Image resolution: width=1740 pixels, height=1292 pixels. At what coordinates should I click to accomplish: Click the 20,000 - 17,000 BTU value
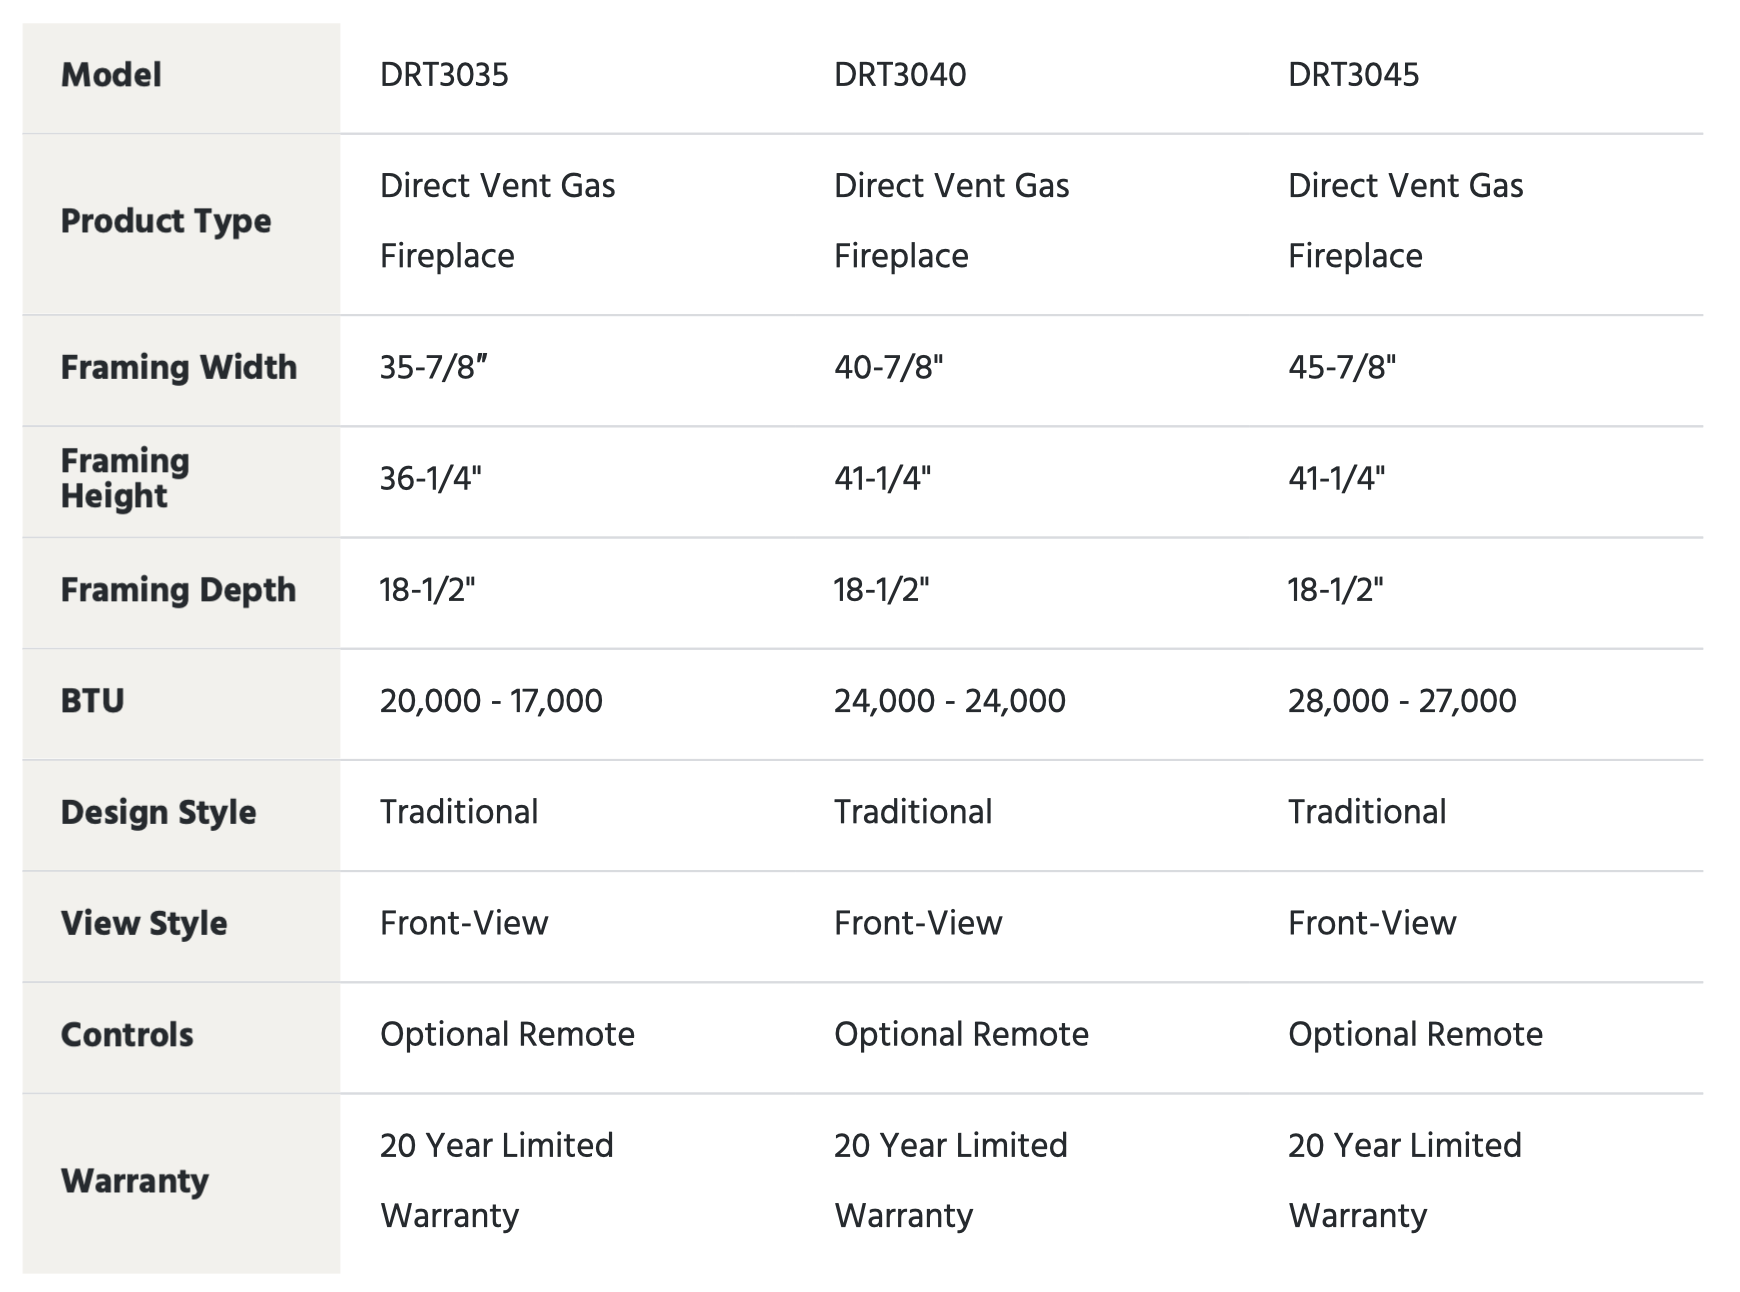pos(491,701)
